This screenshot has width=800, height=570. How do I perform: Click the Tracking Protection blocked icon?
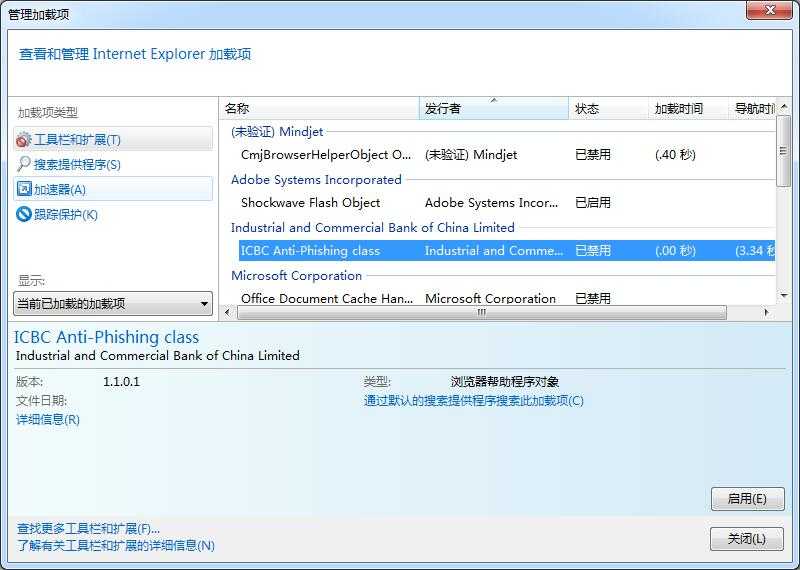(x=23, y=214)
